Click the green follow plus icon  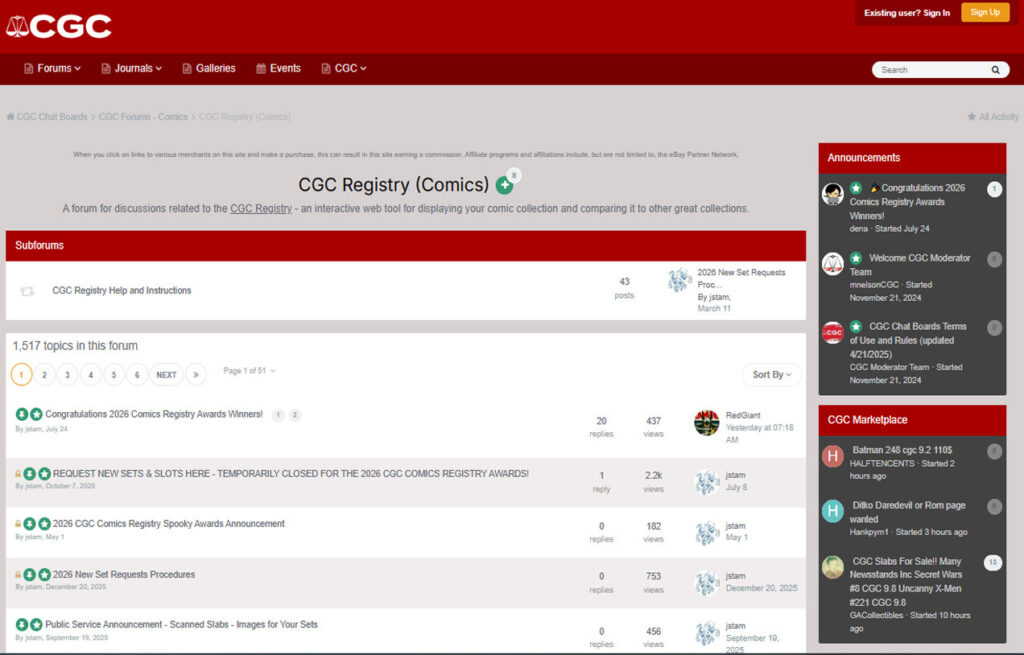tap(504, 185)
